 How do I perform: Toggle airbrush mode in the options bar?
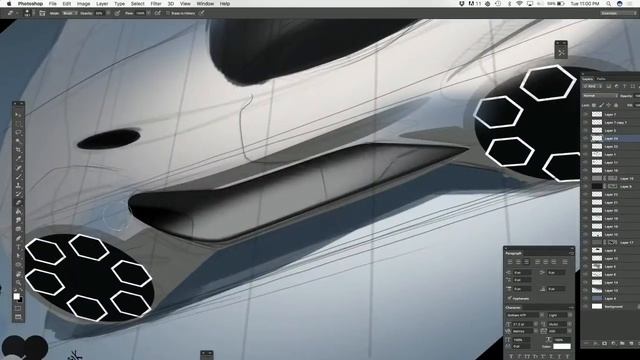(157, 13)
